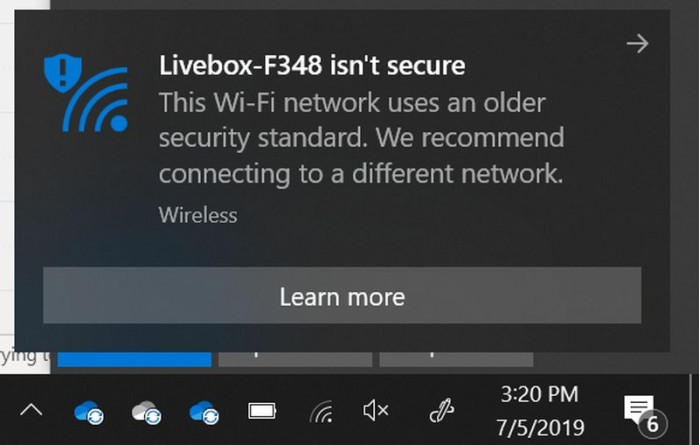Click the Wireless source label
Image resolution: width=700 pixels, height=445 pixels.
click(198, 214)
